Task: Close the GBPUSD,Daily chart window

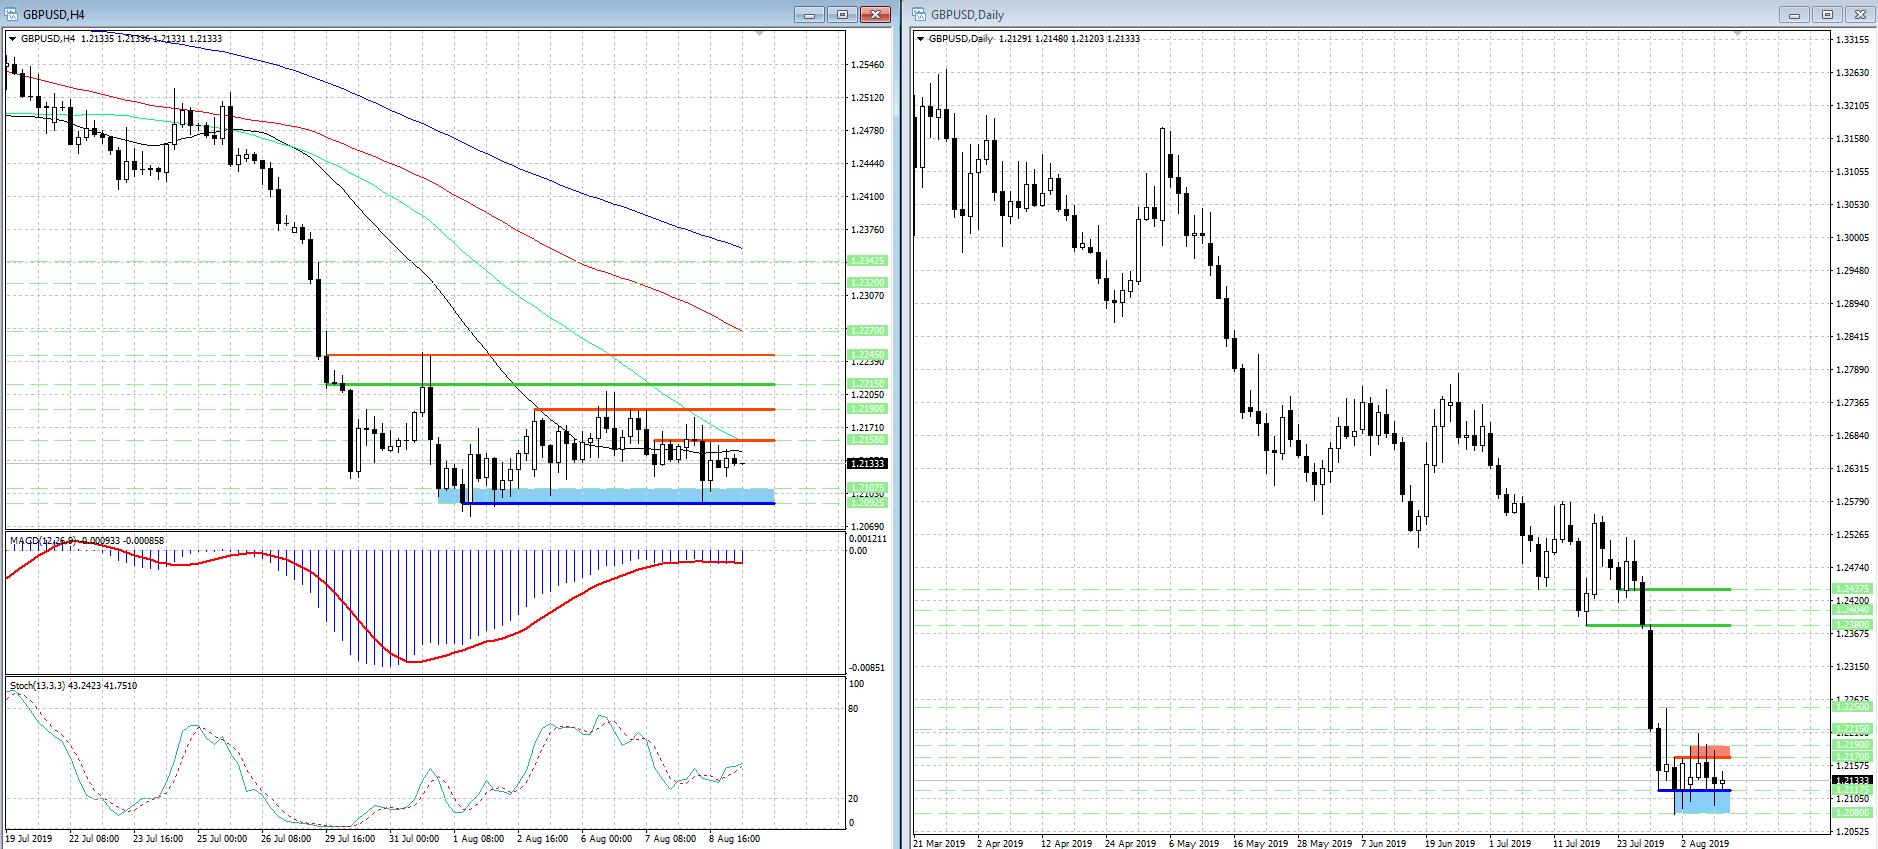Action: coord(1860,14)
